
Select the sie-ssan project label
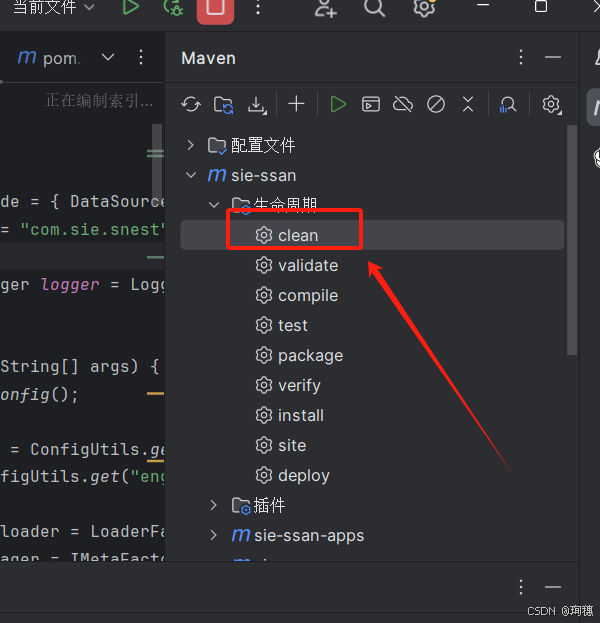click(x=263, y=175)
